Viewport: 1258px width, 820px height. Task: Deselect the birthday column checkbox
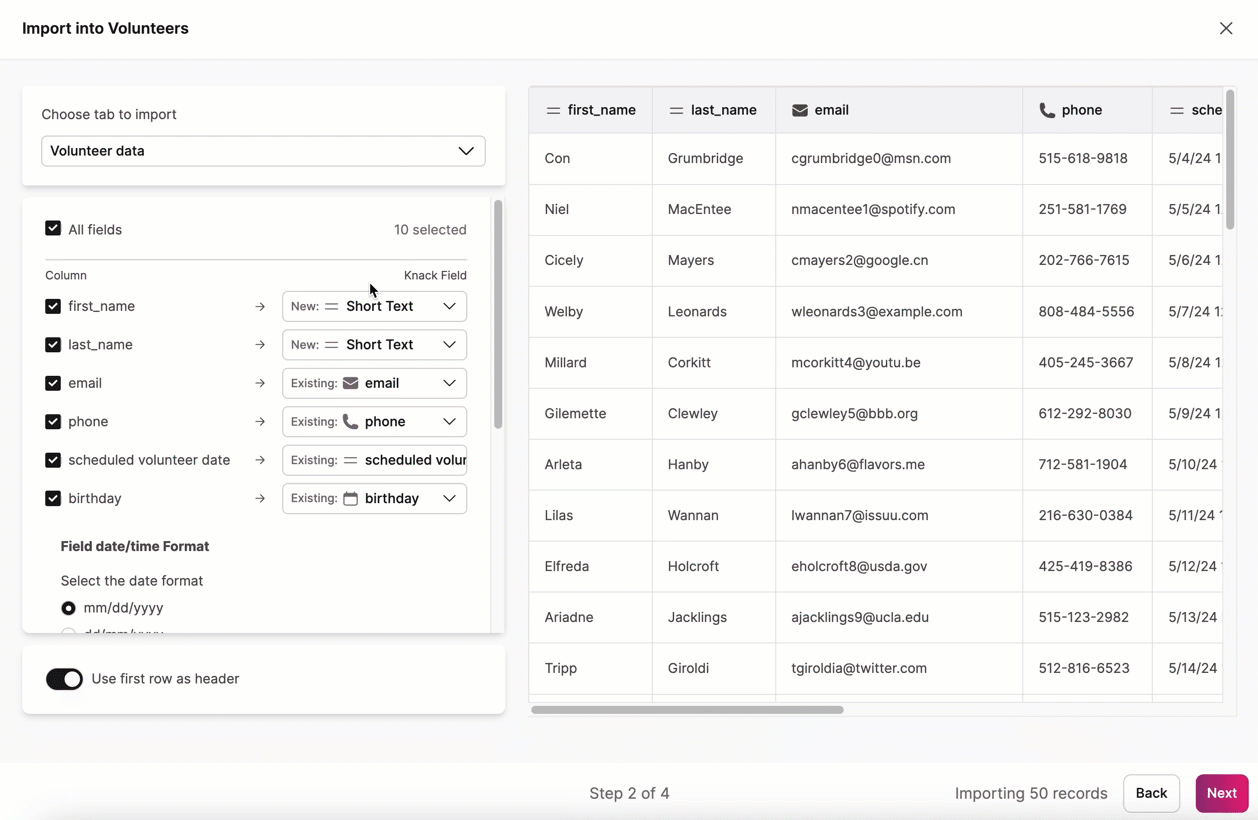53,498
